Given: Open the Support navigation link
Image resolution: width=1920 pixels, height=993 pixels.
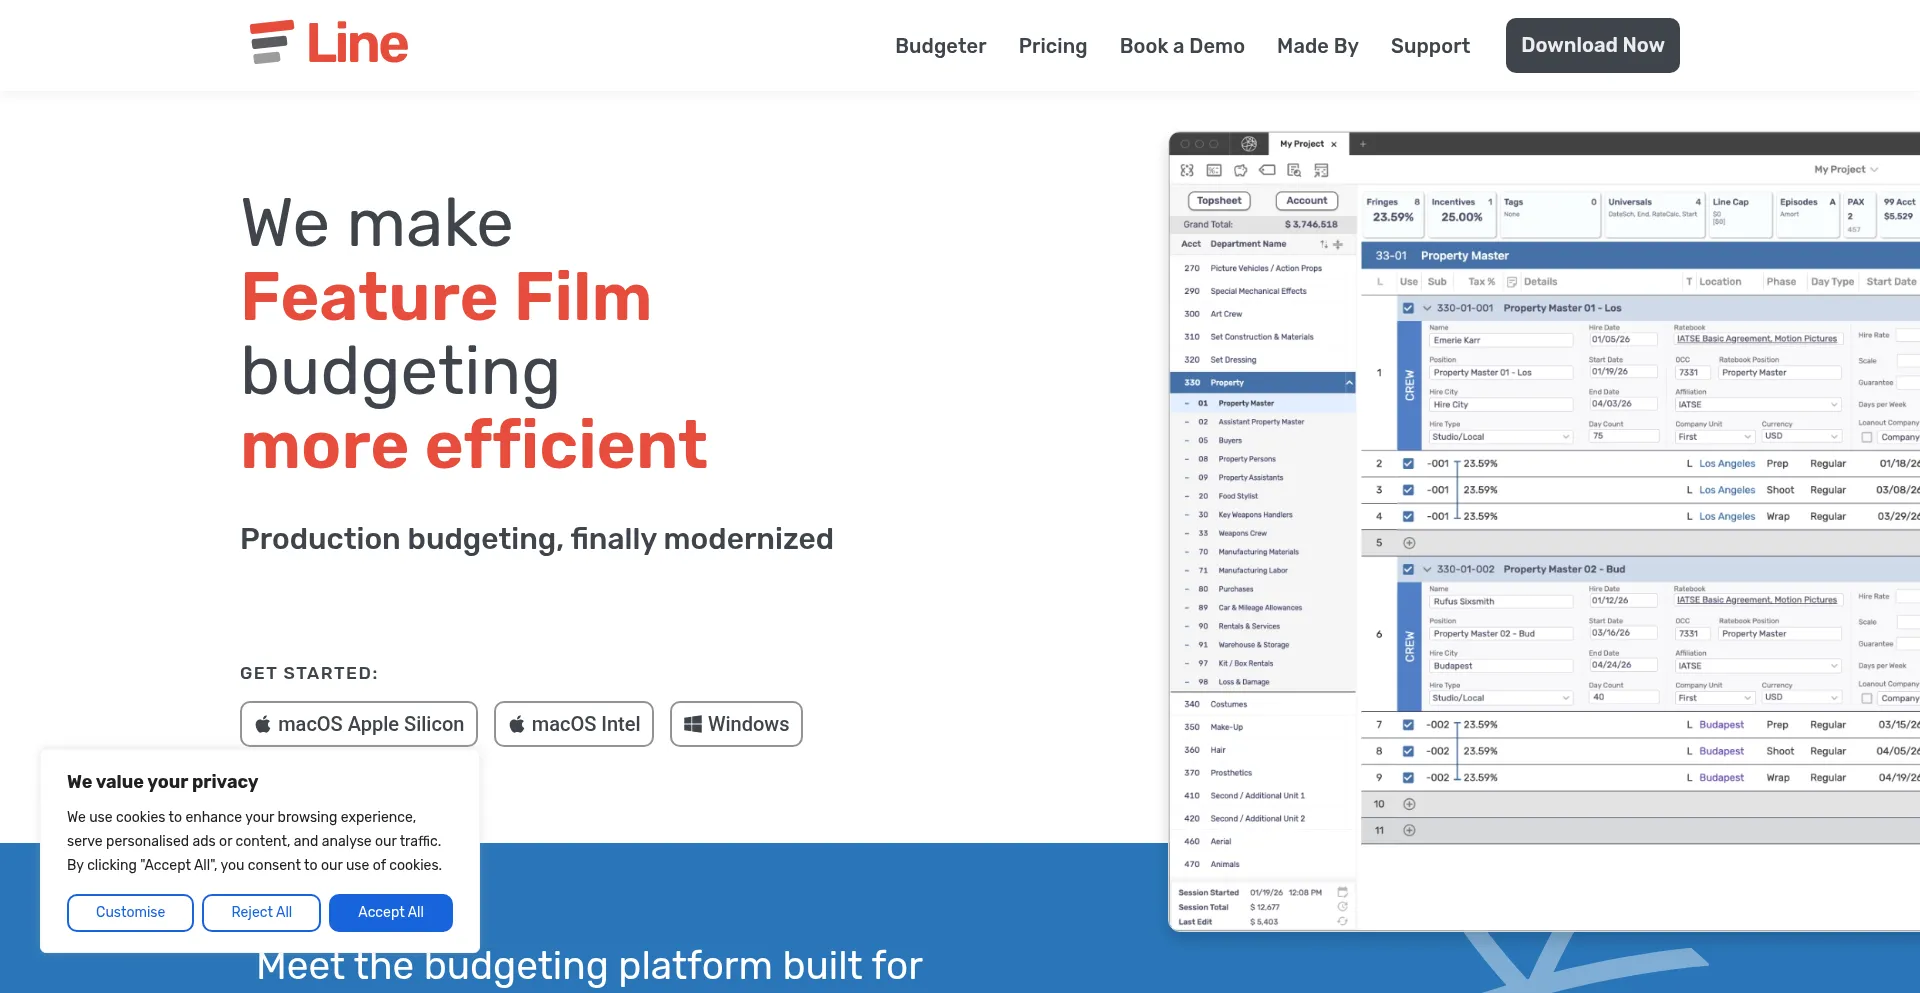Looking at the screenshot, I should [1430, 46].
